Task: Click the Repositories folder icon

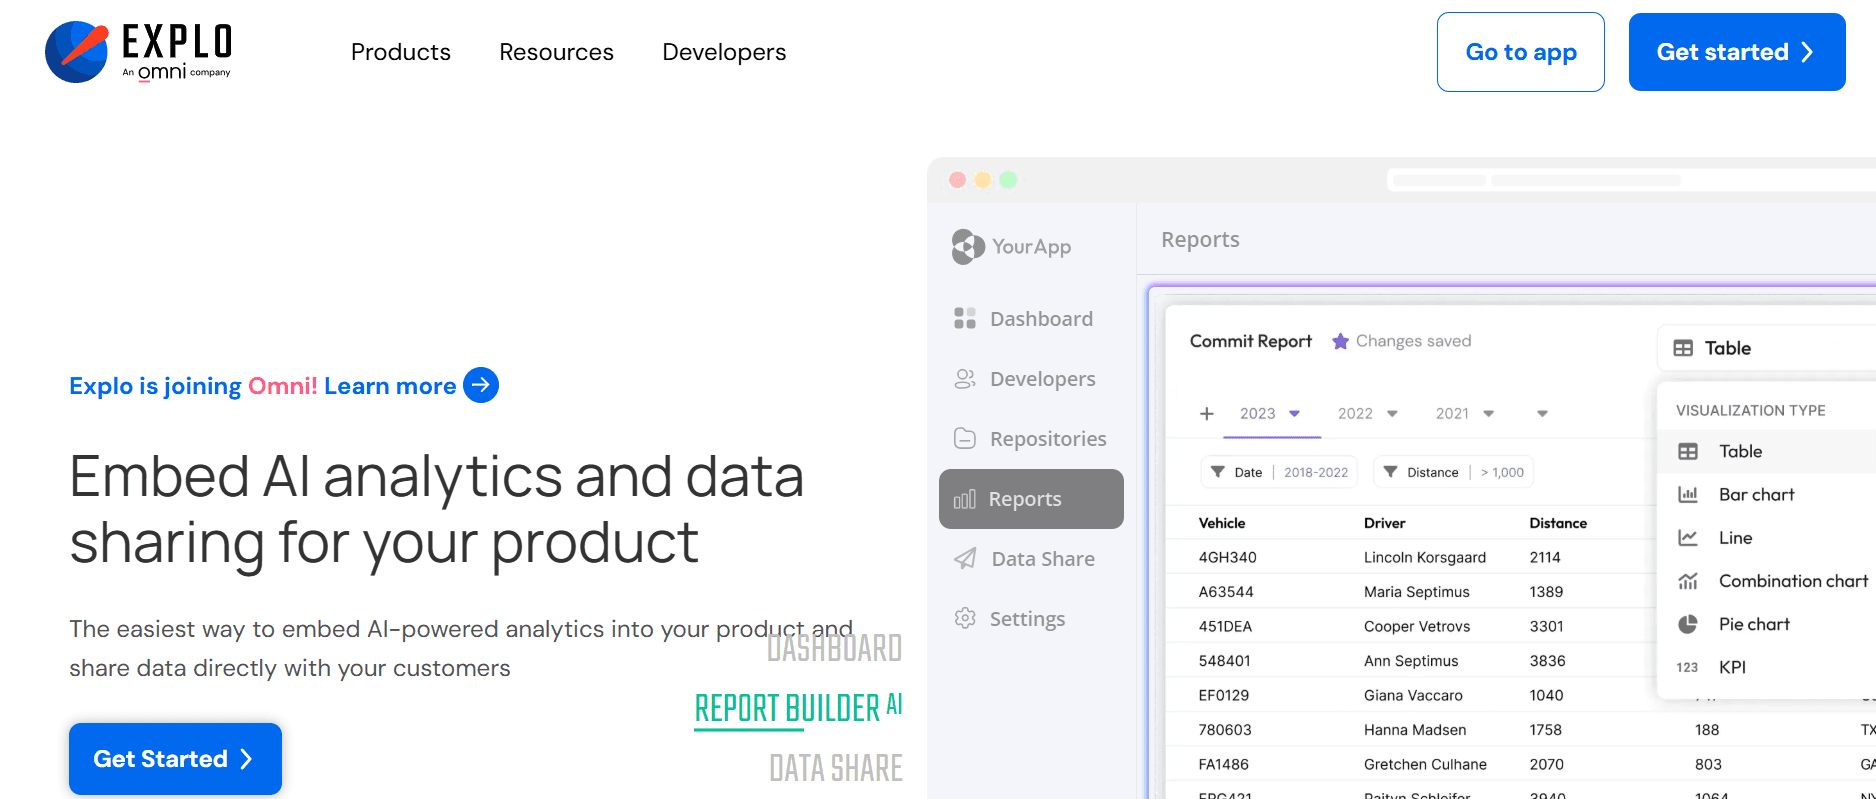Action: (x=965, y=438)
